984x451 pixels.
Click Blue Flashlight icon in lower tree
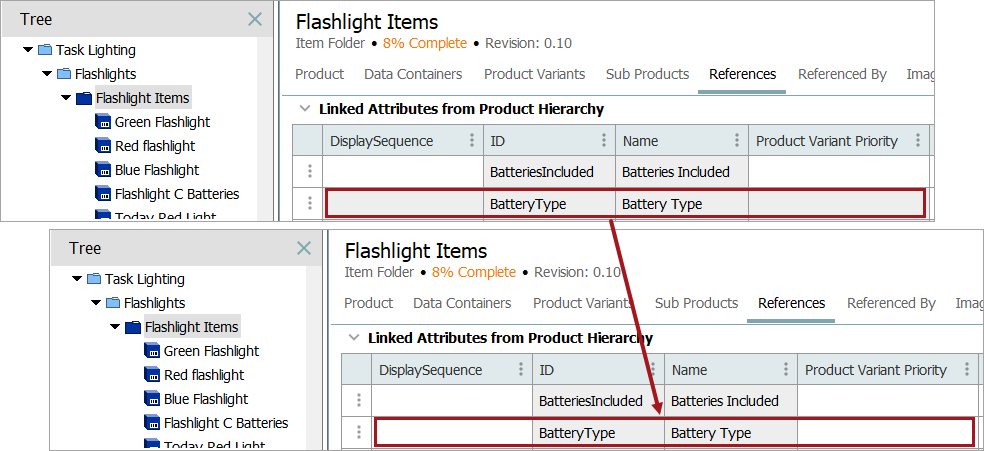[x=151, y=399]
